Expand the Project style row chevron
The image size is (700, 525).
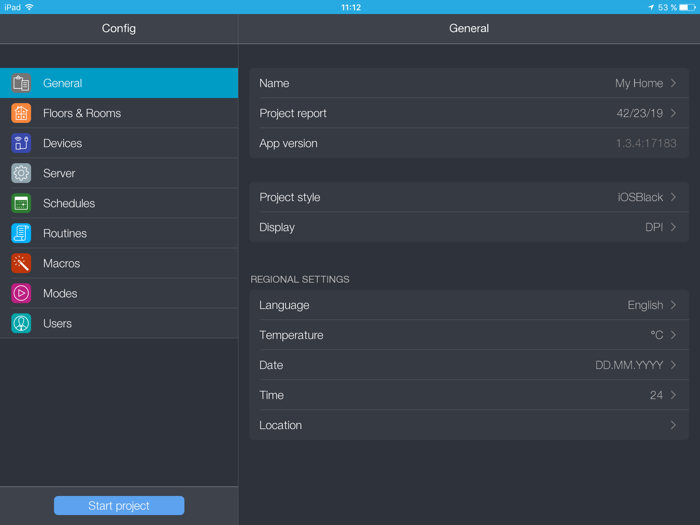click(x=673, y=197)
